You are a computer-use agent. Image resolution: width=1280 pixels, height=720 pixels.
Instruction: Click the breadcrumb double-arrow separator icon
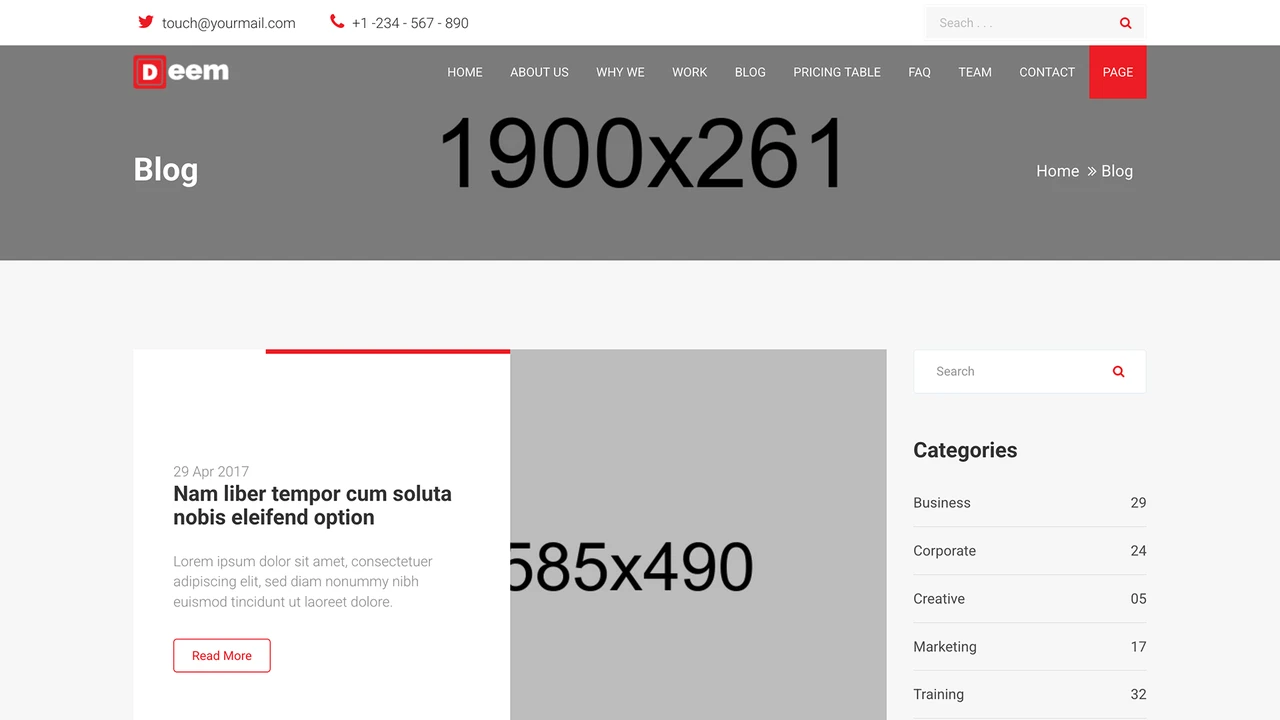tap(1092, 171)
